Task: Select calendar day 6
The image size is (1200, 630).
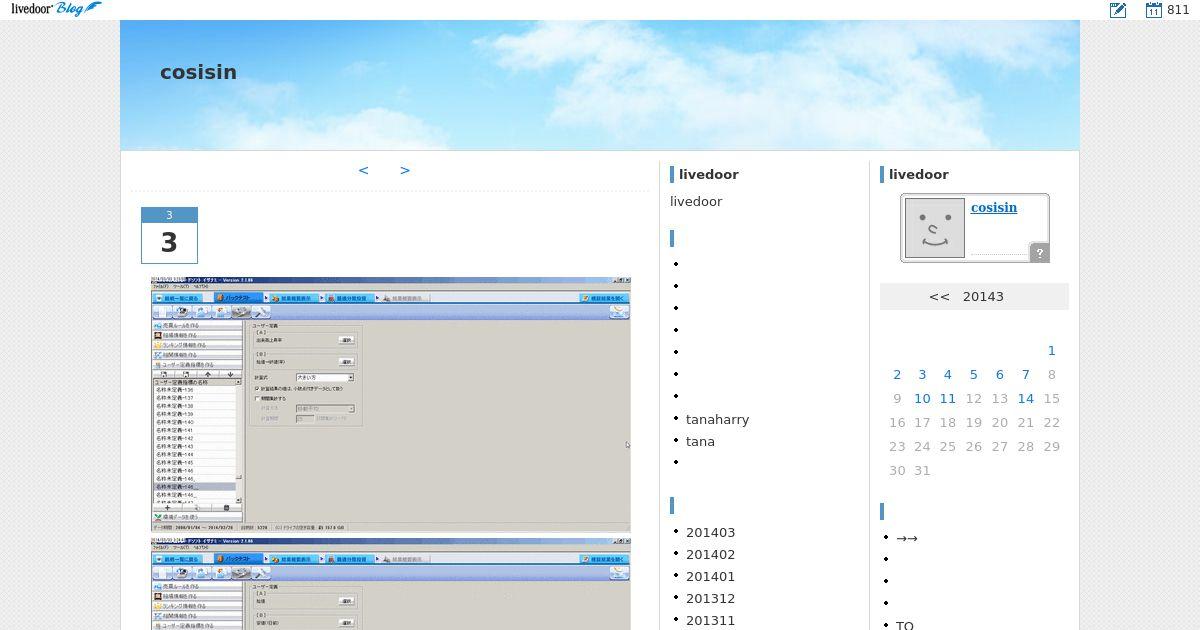Action: (x=999, y=374)
